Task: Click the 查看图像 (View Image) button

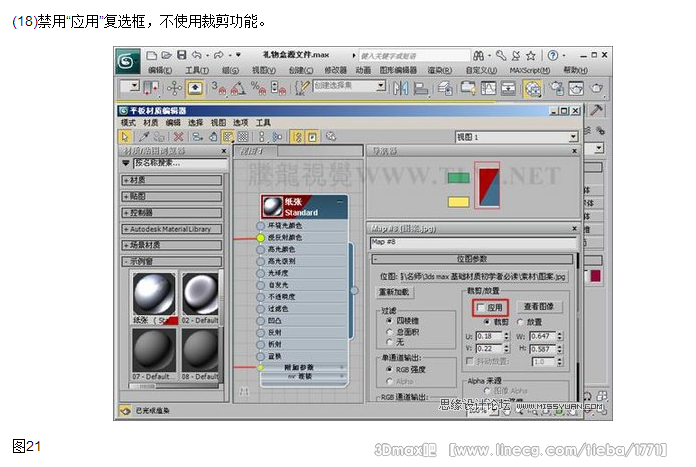Action: pyautogui.click(x=539, y=307)
